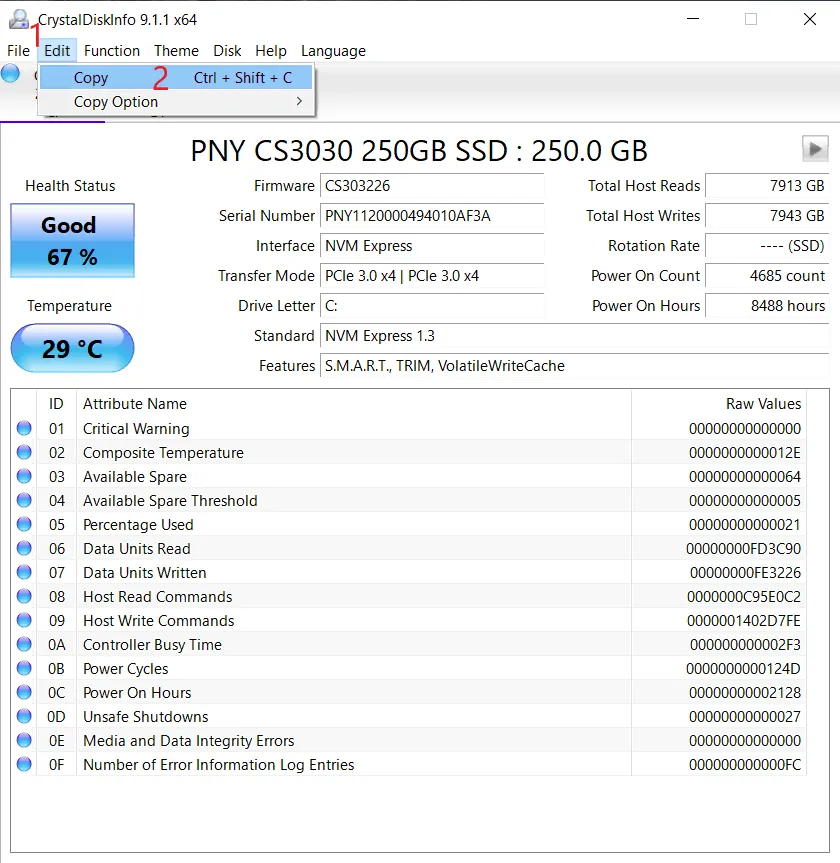Viewport: 840px width, 863px height.
Task: Click the Firmware value field
Action: point(432,186)
